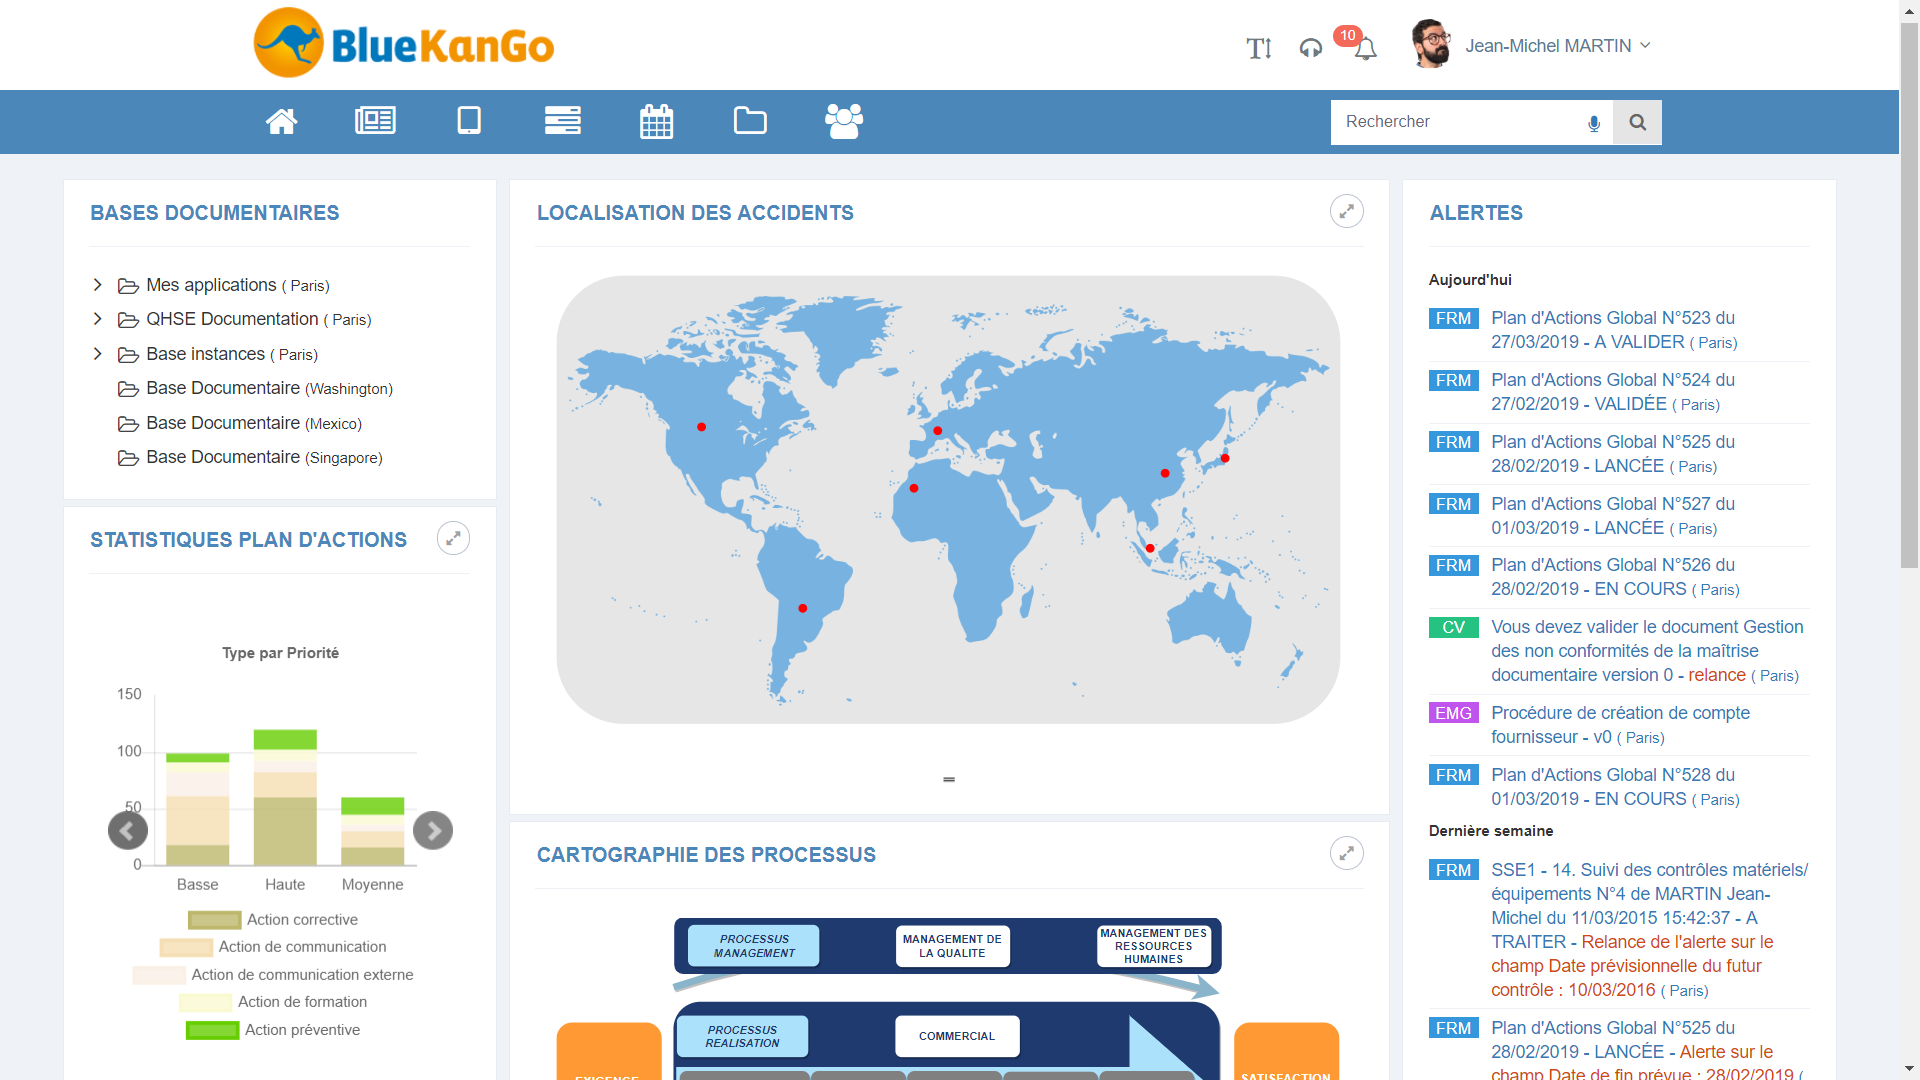
Task: Fullscreen the Cartographie des Processus panel
Action: 1346,853
